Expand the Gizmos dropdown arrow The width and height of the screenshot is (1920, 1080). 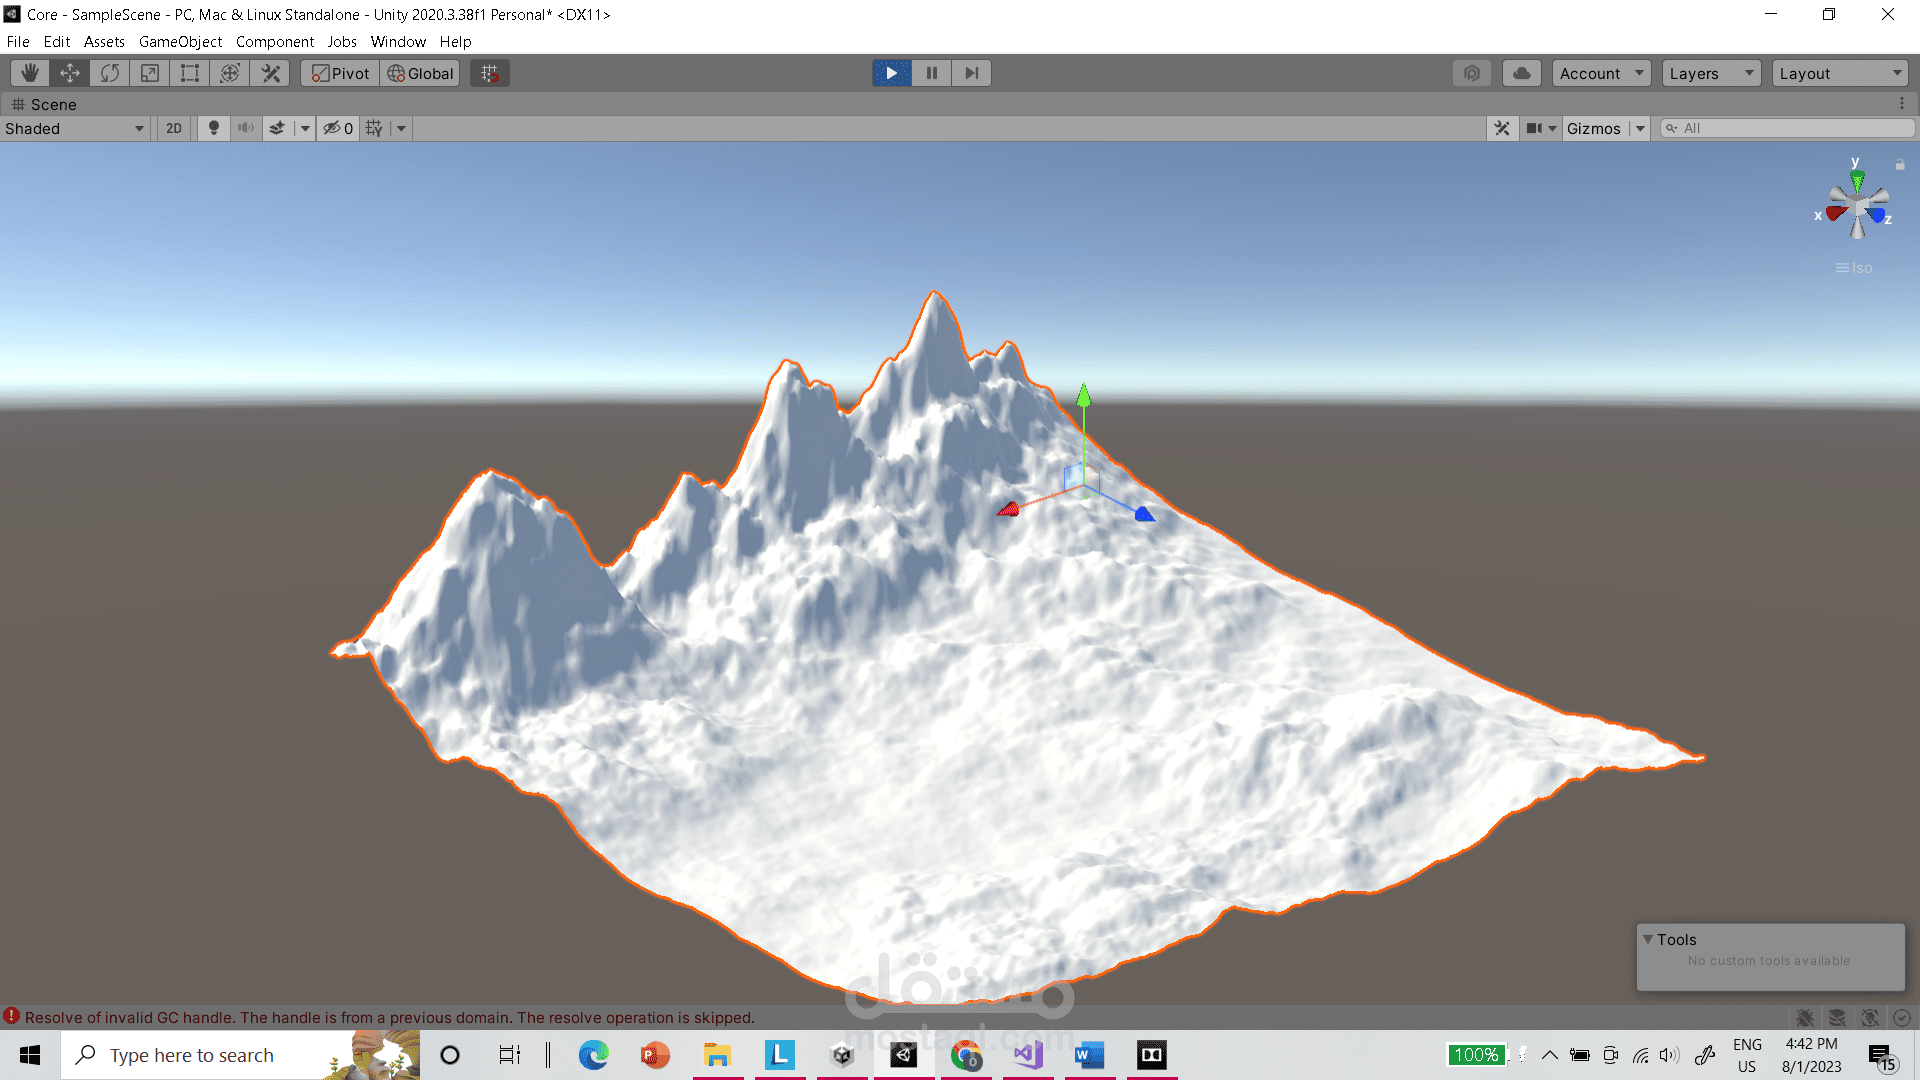tap(1640, 128)
